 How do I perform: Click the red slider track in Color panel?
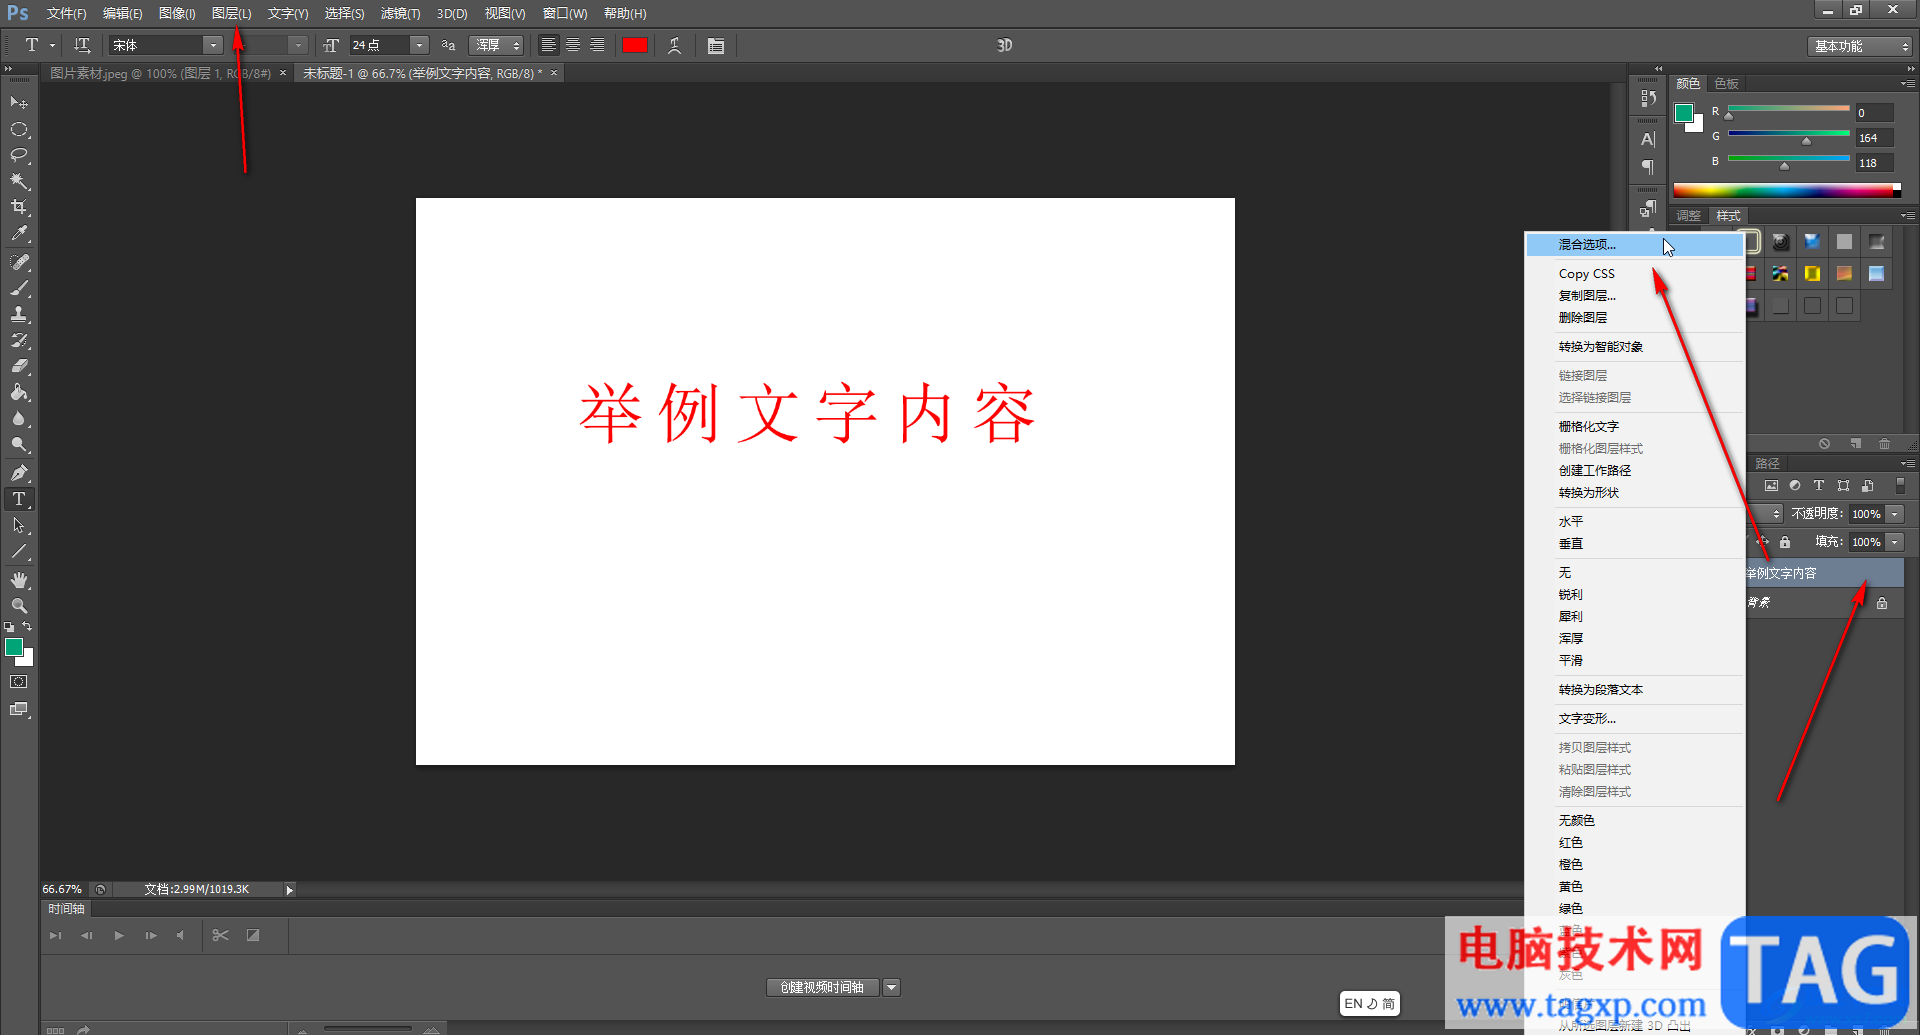(1789, 108)
